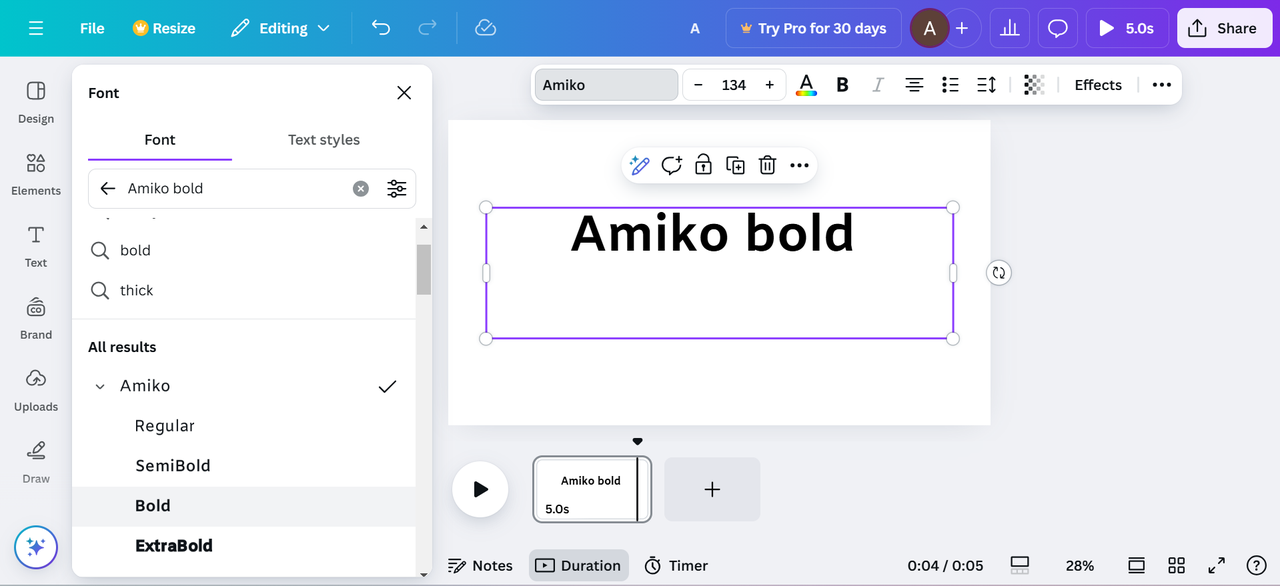The height and width of the screenshot is (586, 1280).
Task: Open the analytics chart icon
Action: point(1010,28)
